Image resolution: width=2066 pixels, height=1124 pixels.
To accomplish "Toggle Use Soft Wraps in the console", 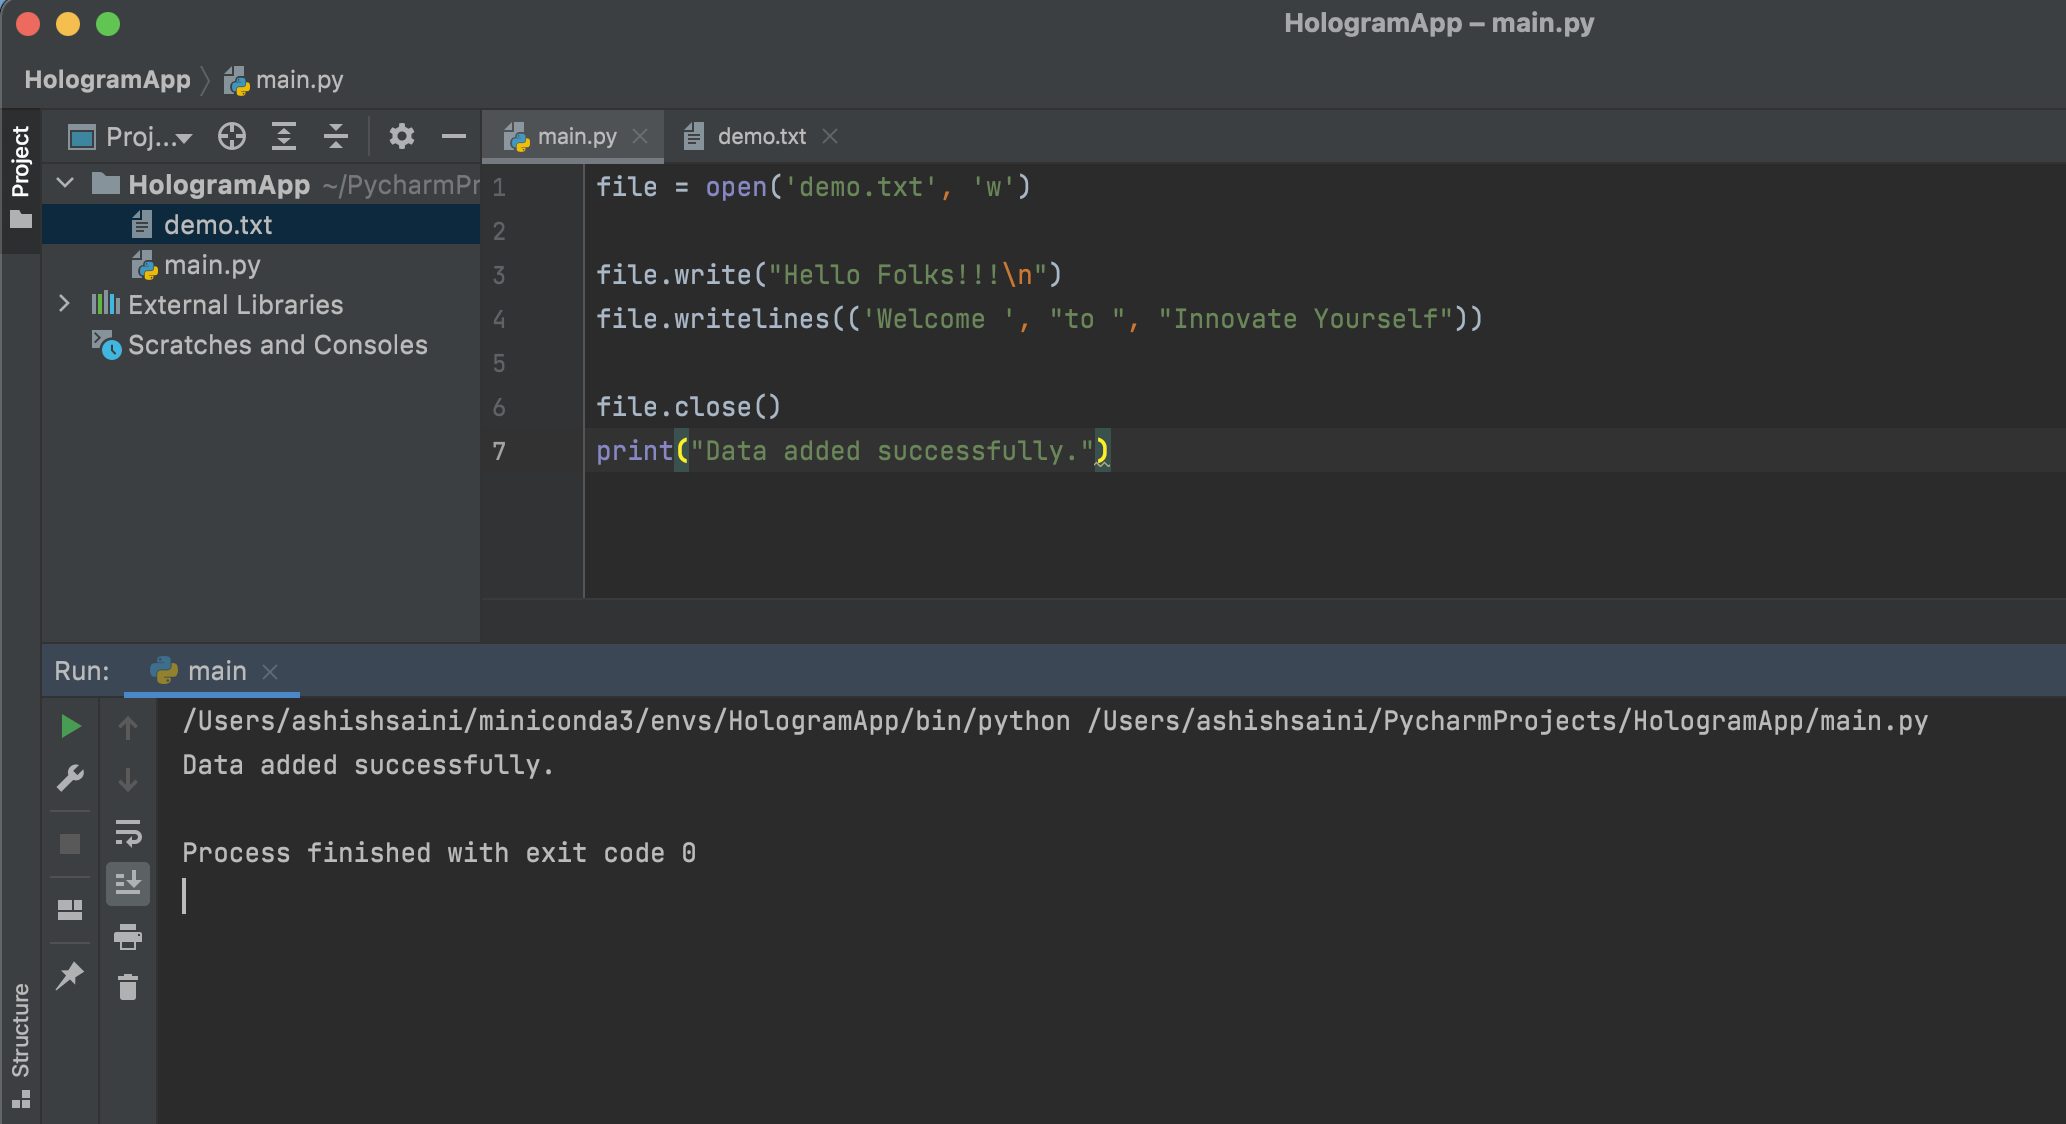I will point(128,833).
